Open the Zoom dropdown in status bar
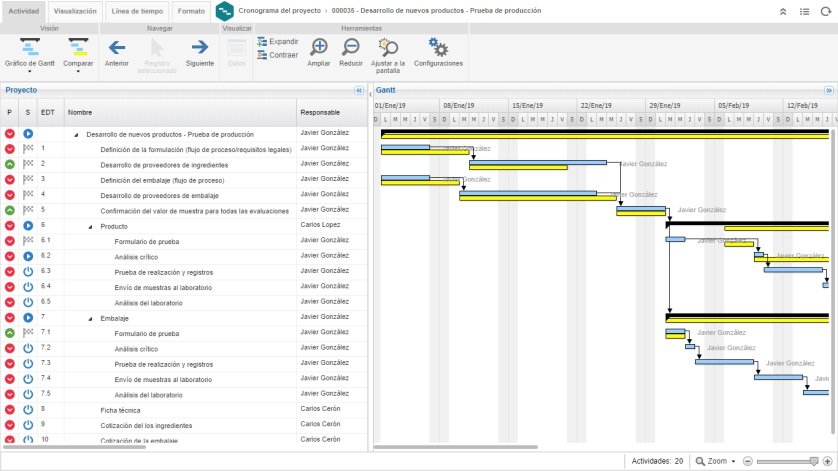The image size is (838, 471). [x=716, y=461]
